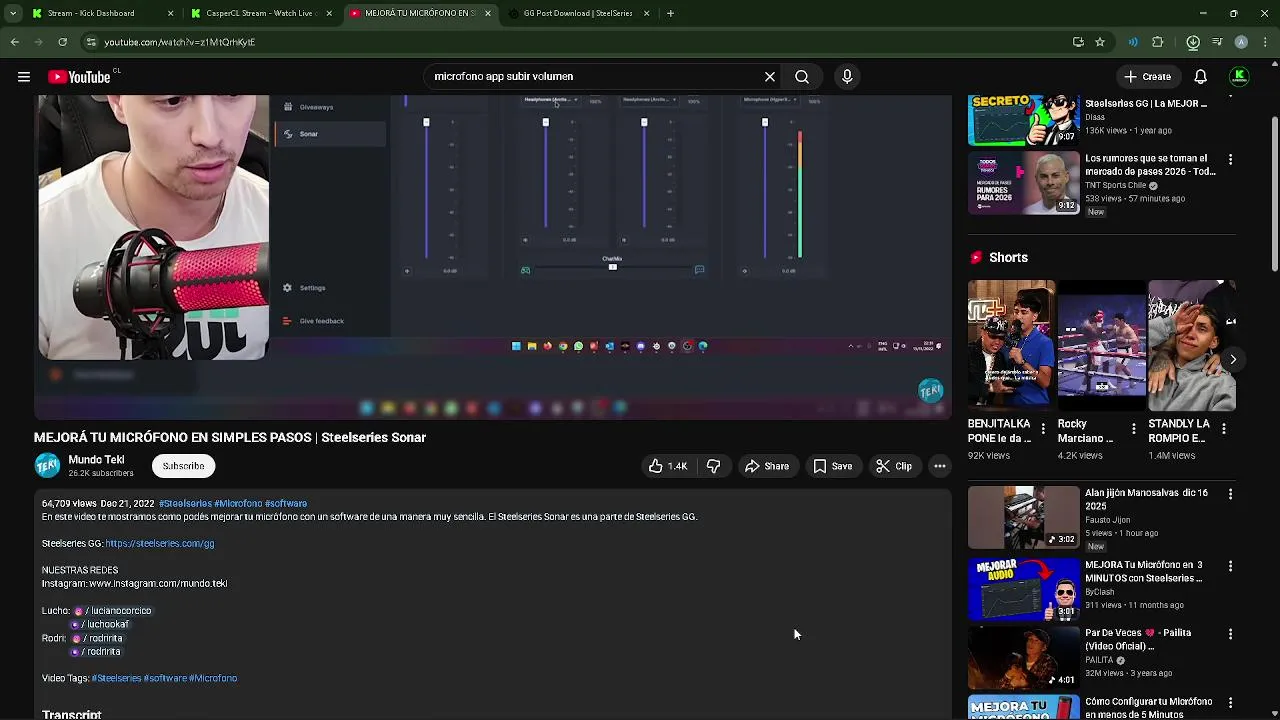Open browser downloads icon
This screenshot has height=720, width=1280.
pos(1193,42)
